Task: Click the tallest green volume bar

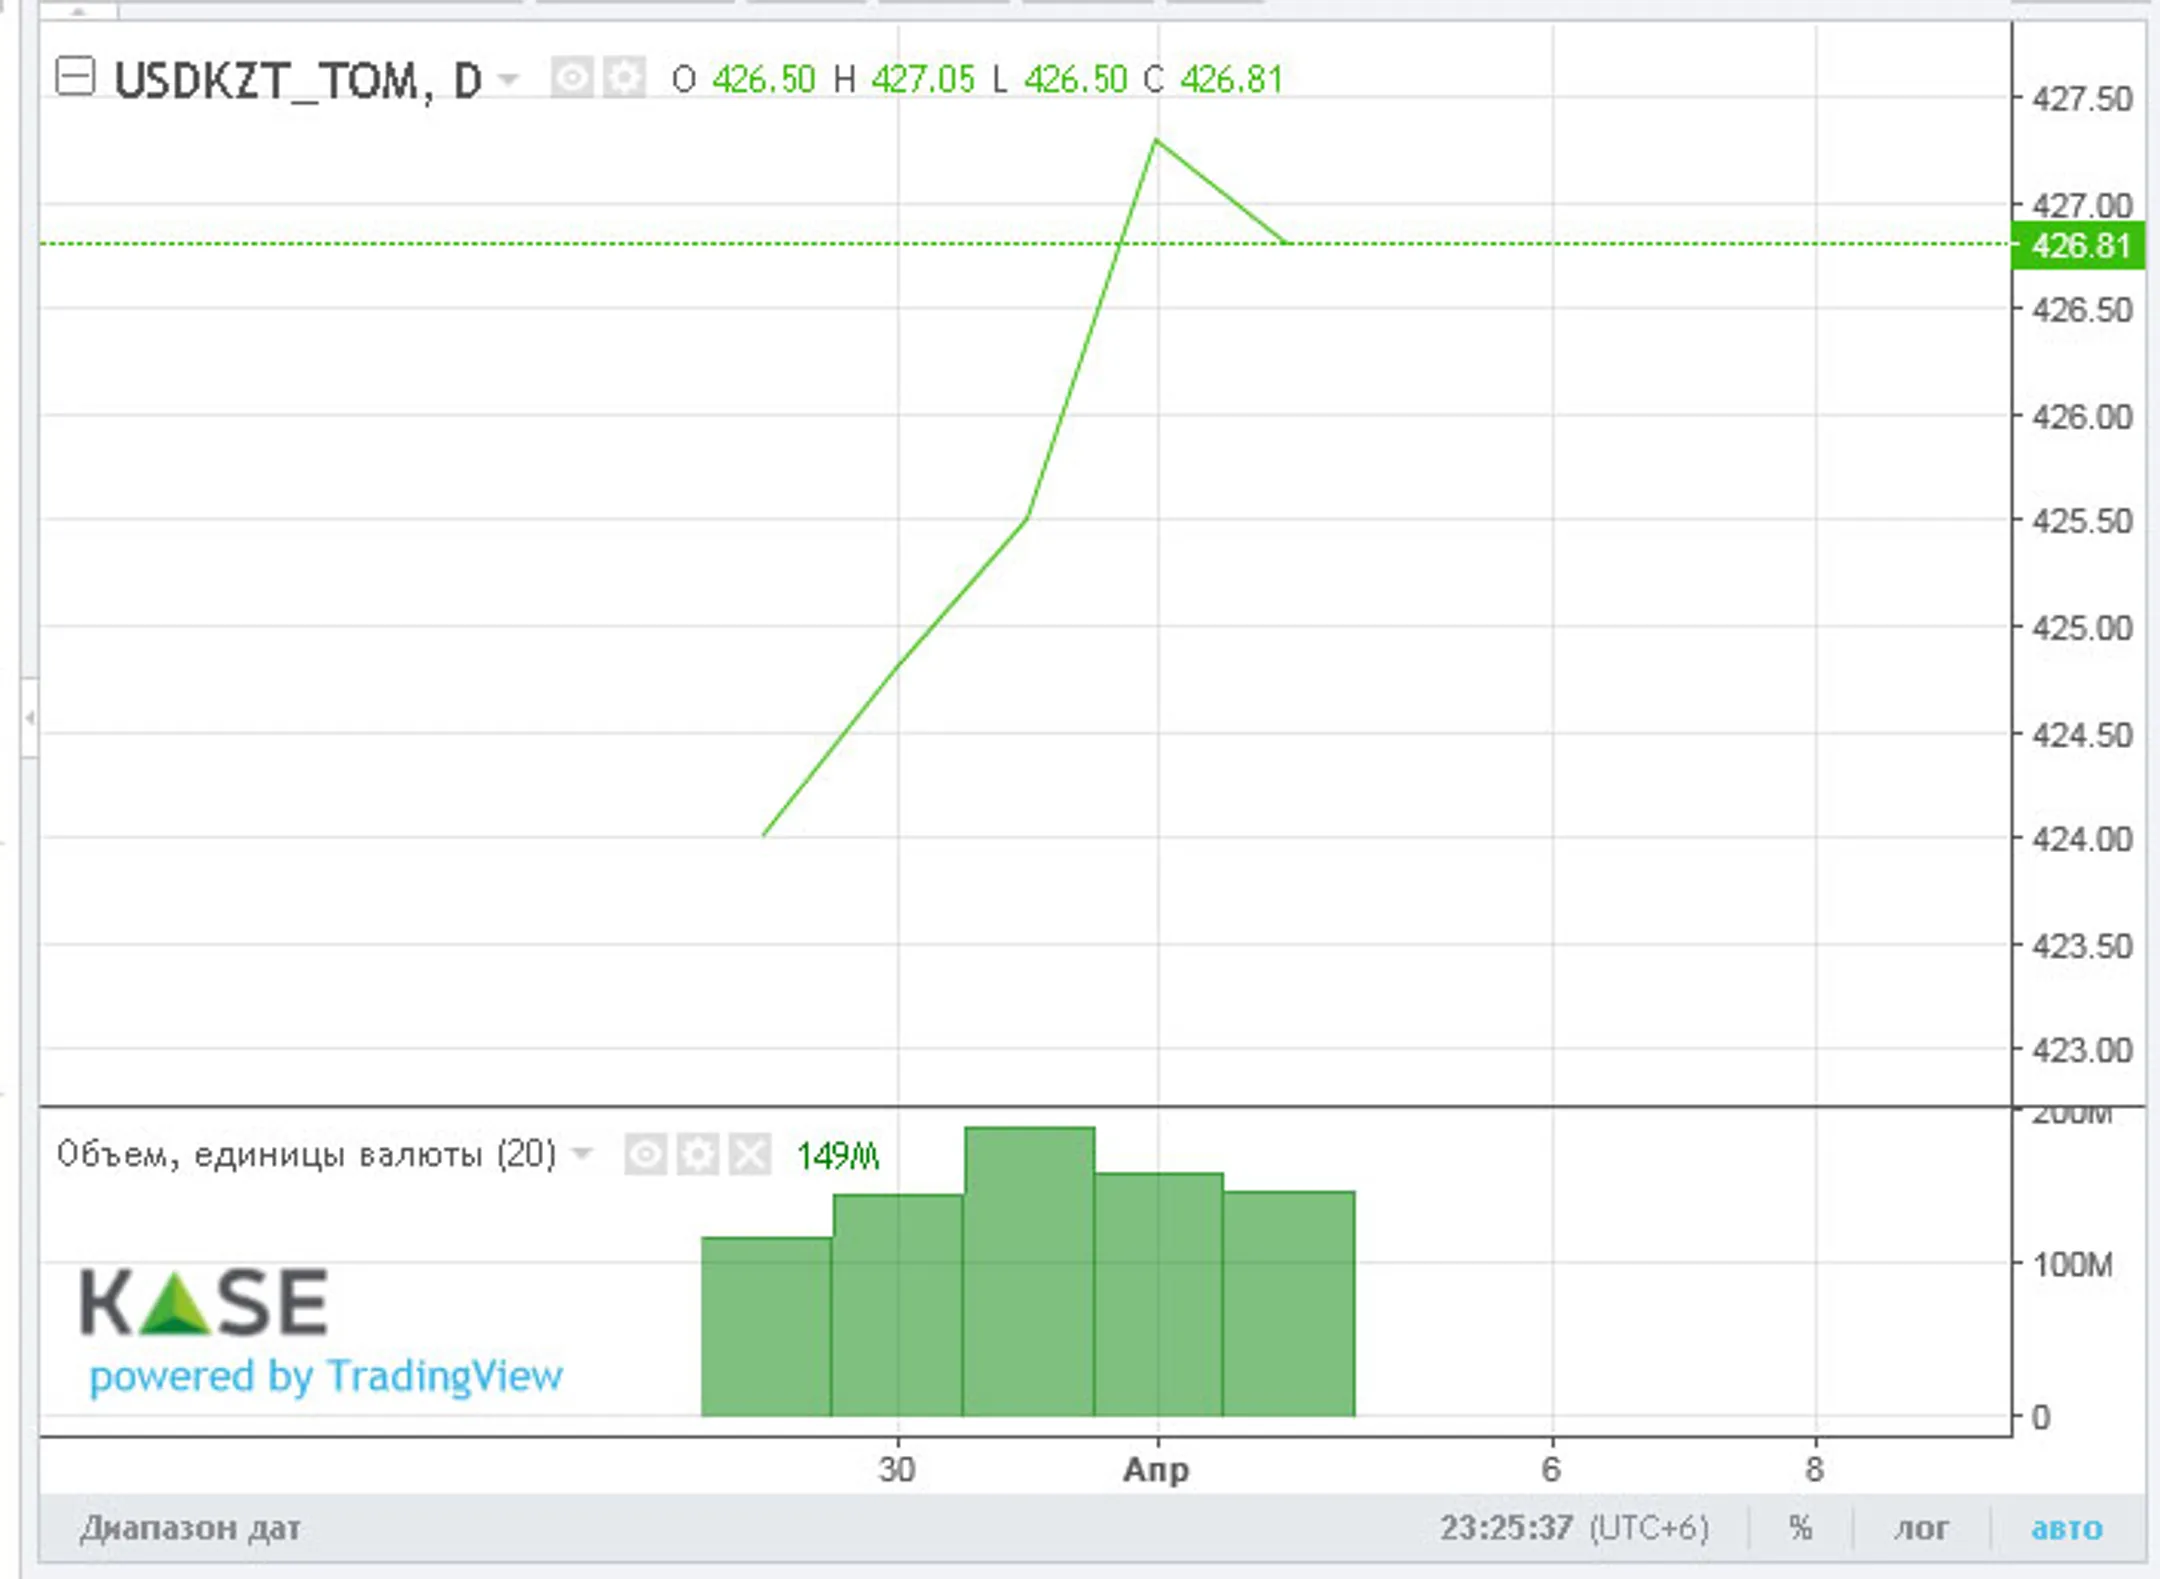Action: (x=1029, y=1270)
